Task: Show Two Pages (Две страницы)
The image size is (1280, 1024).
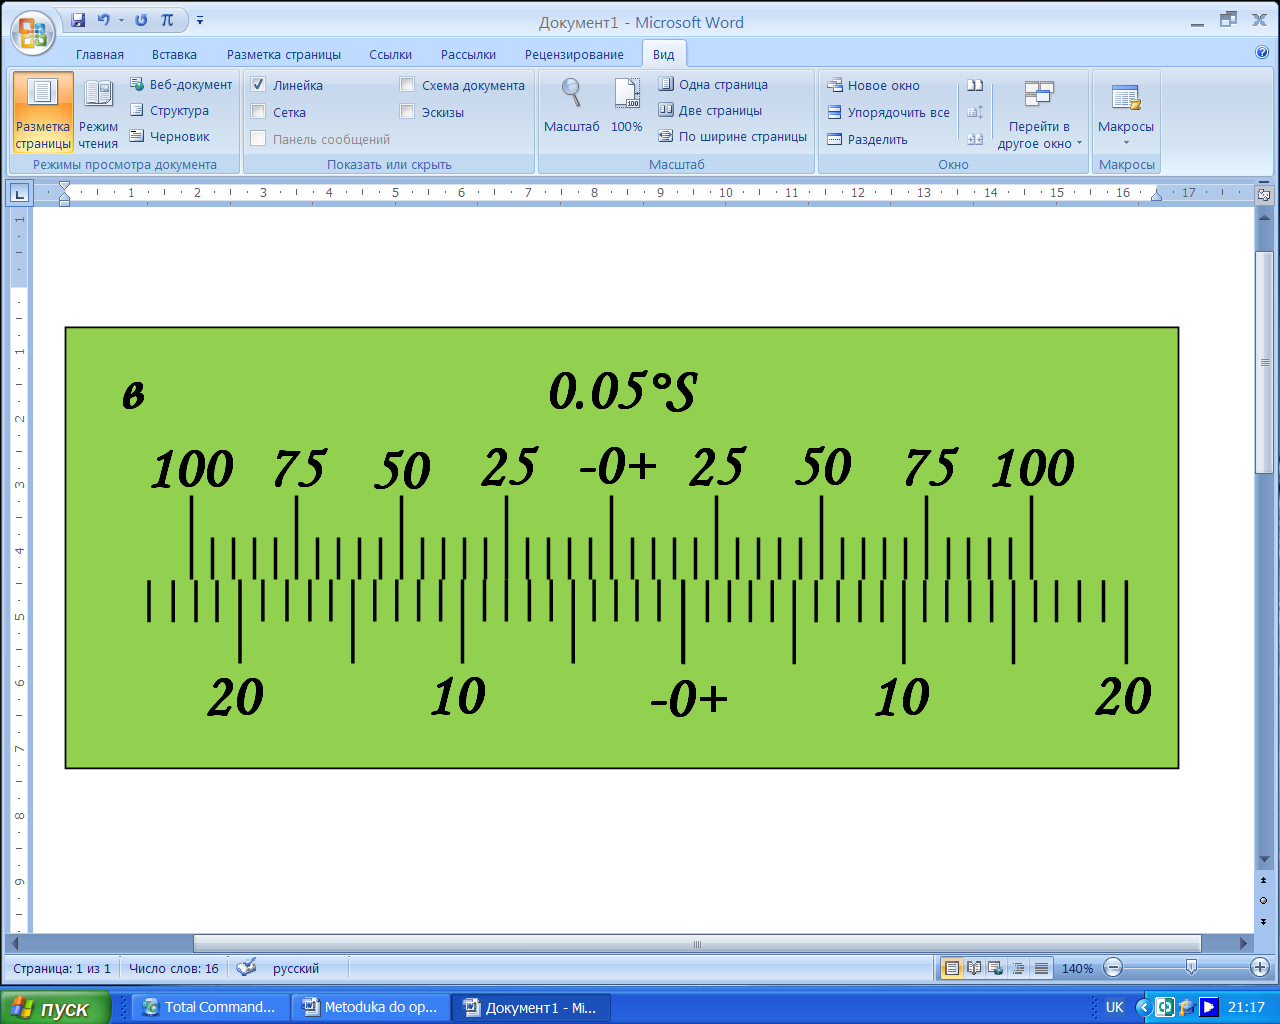Action: 710,111
